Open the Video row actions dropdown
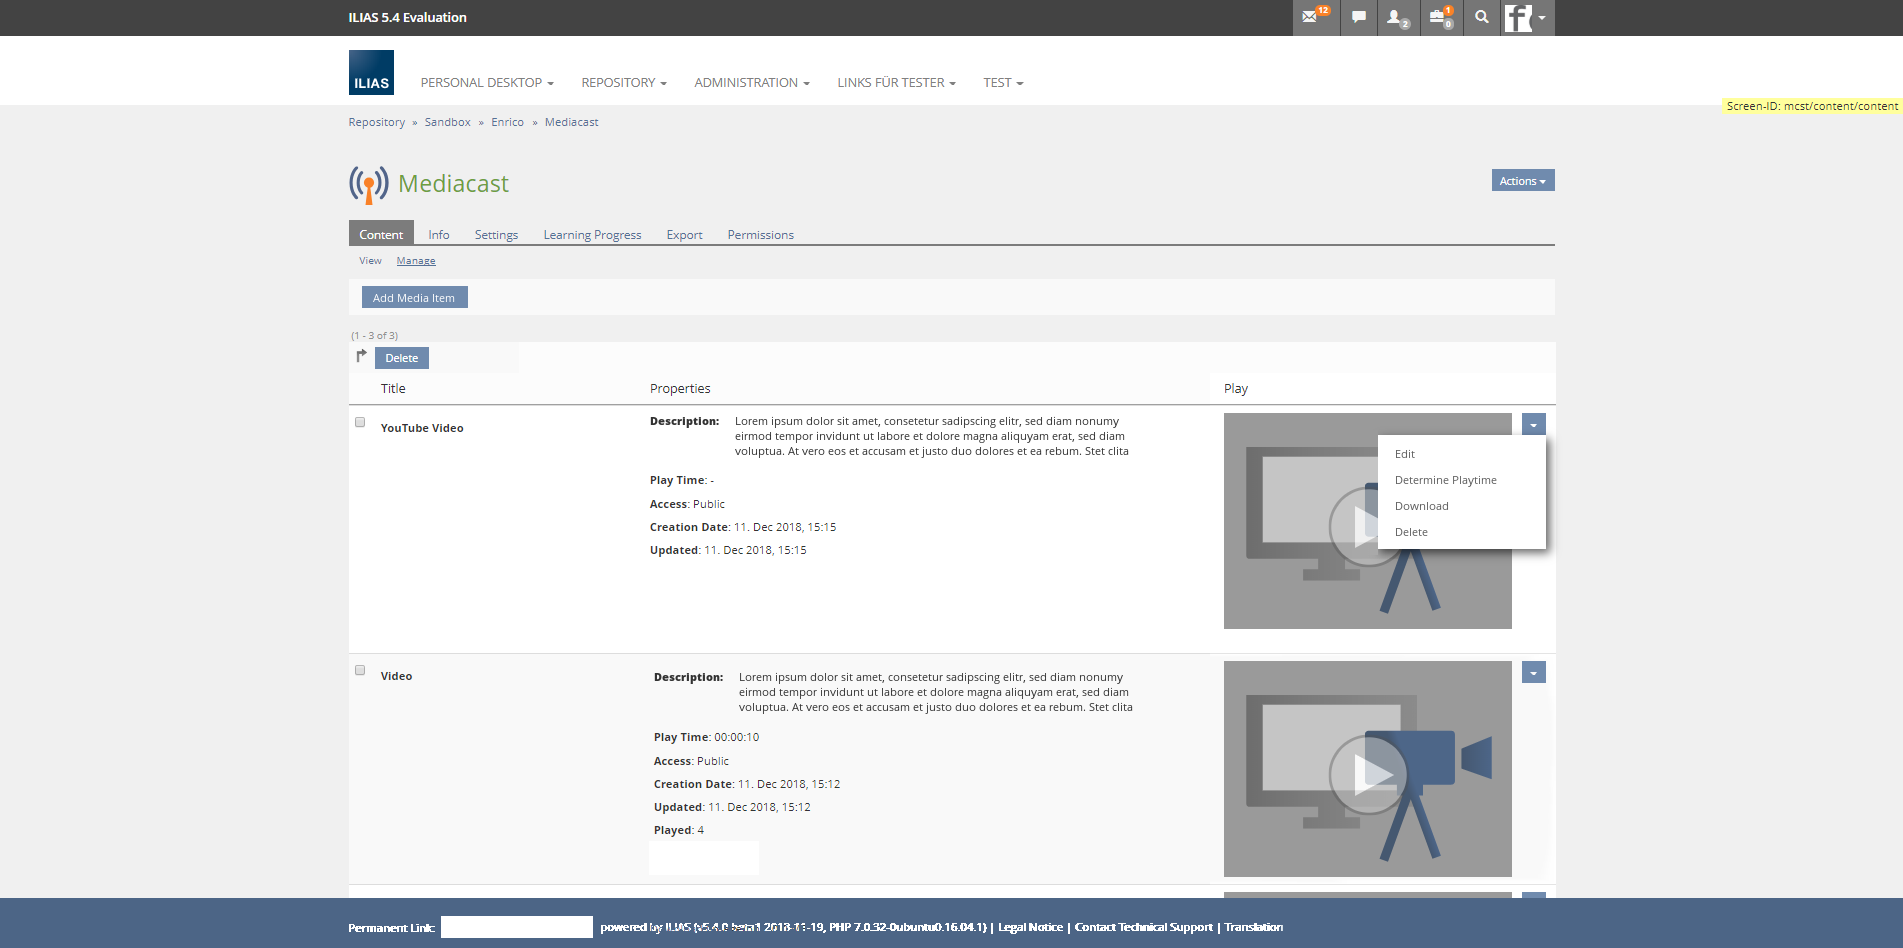 point(1533,673)
